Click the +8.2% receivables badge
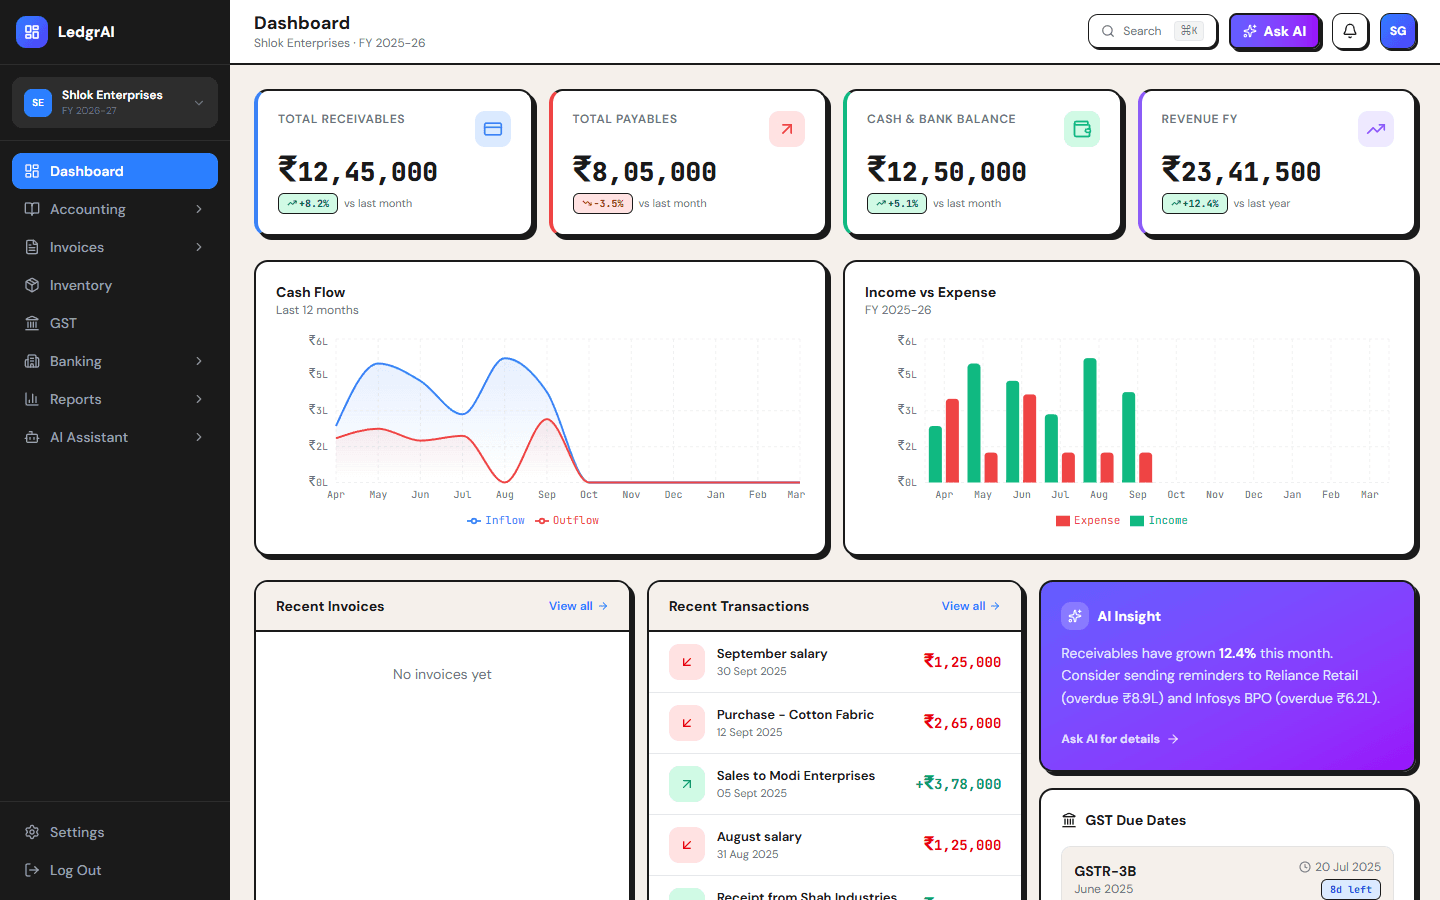This screenshot has width=1440, height=900. tap(308, 203)
